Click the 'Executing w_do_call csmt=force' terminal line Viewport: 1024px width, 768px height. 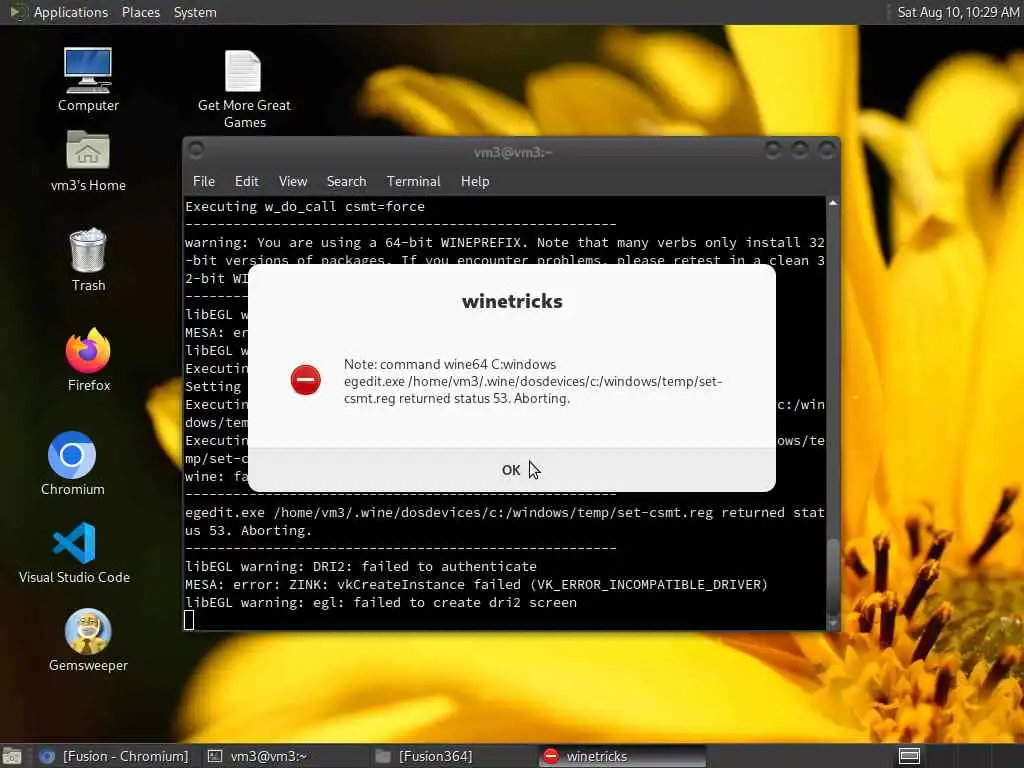click(305, 206)
